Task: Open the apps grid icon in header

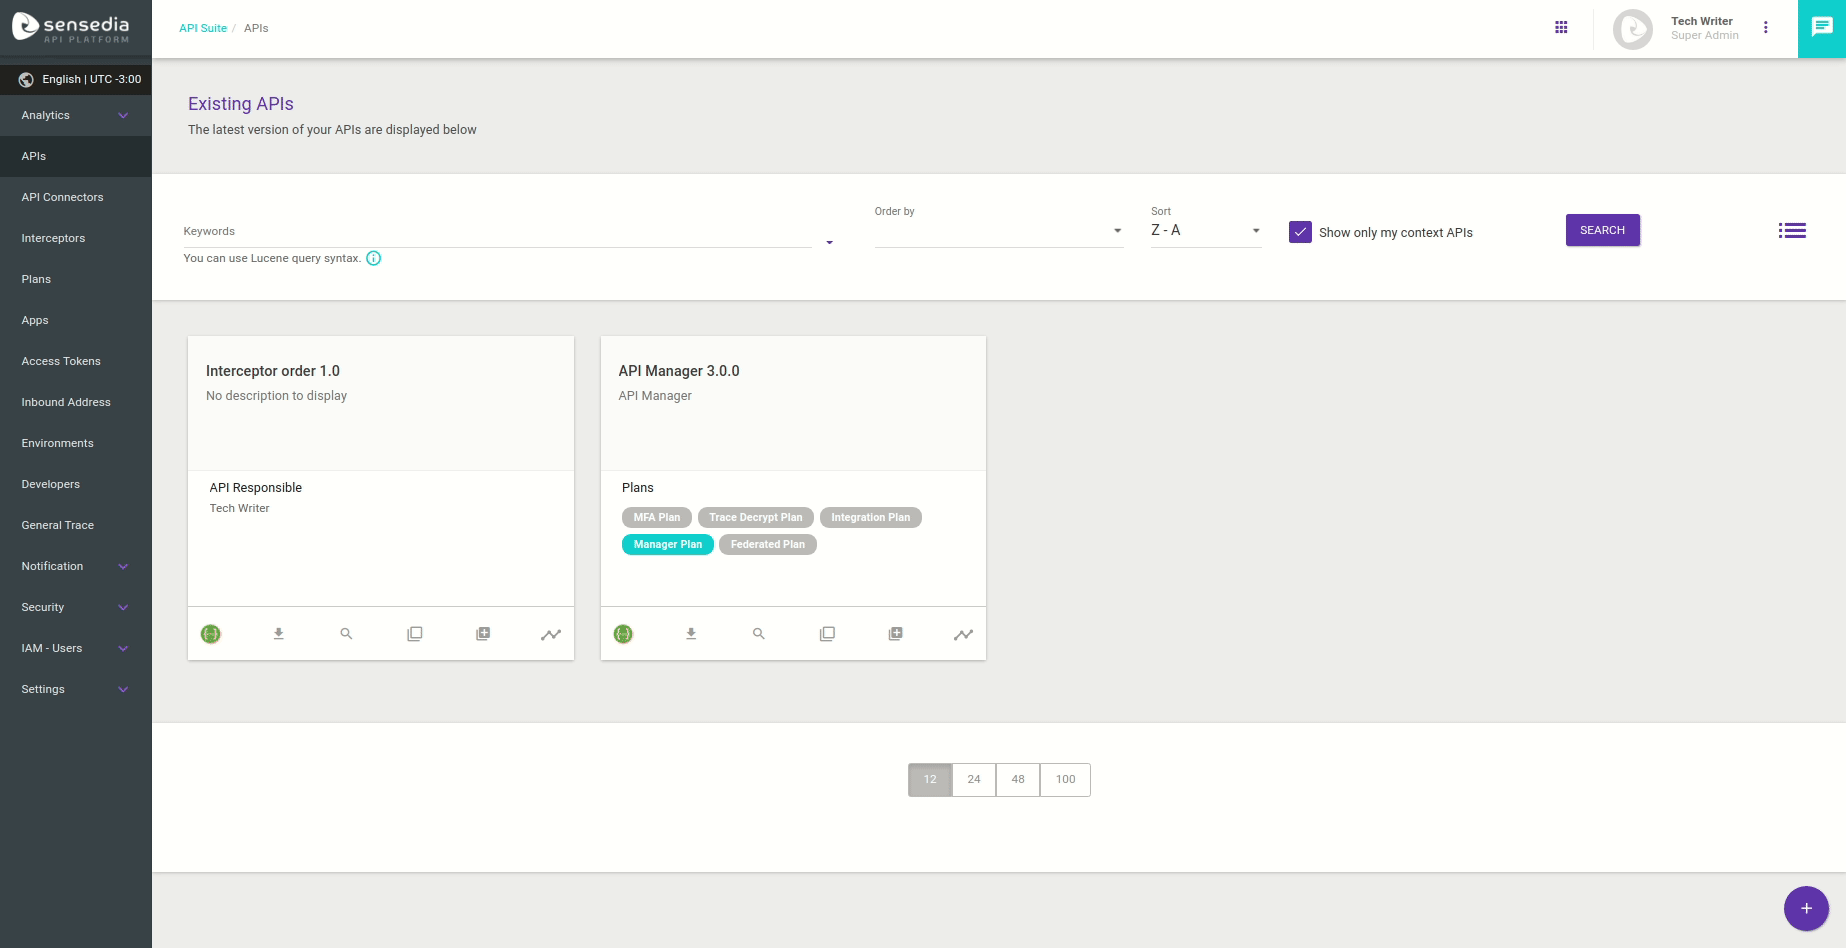Action: (x=1561, y=28)
